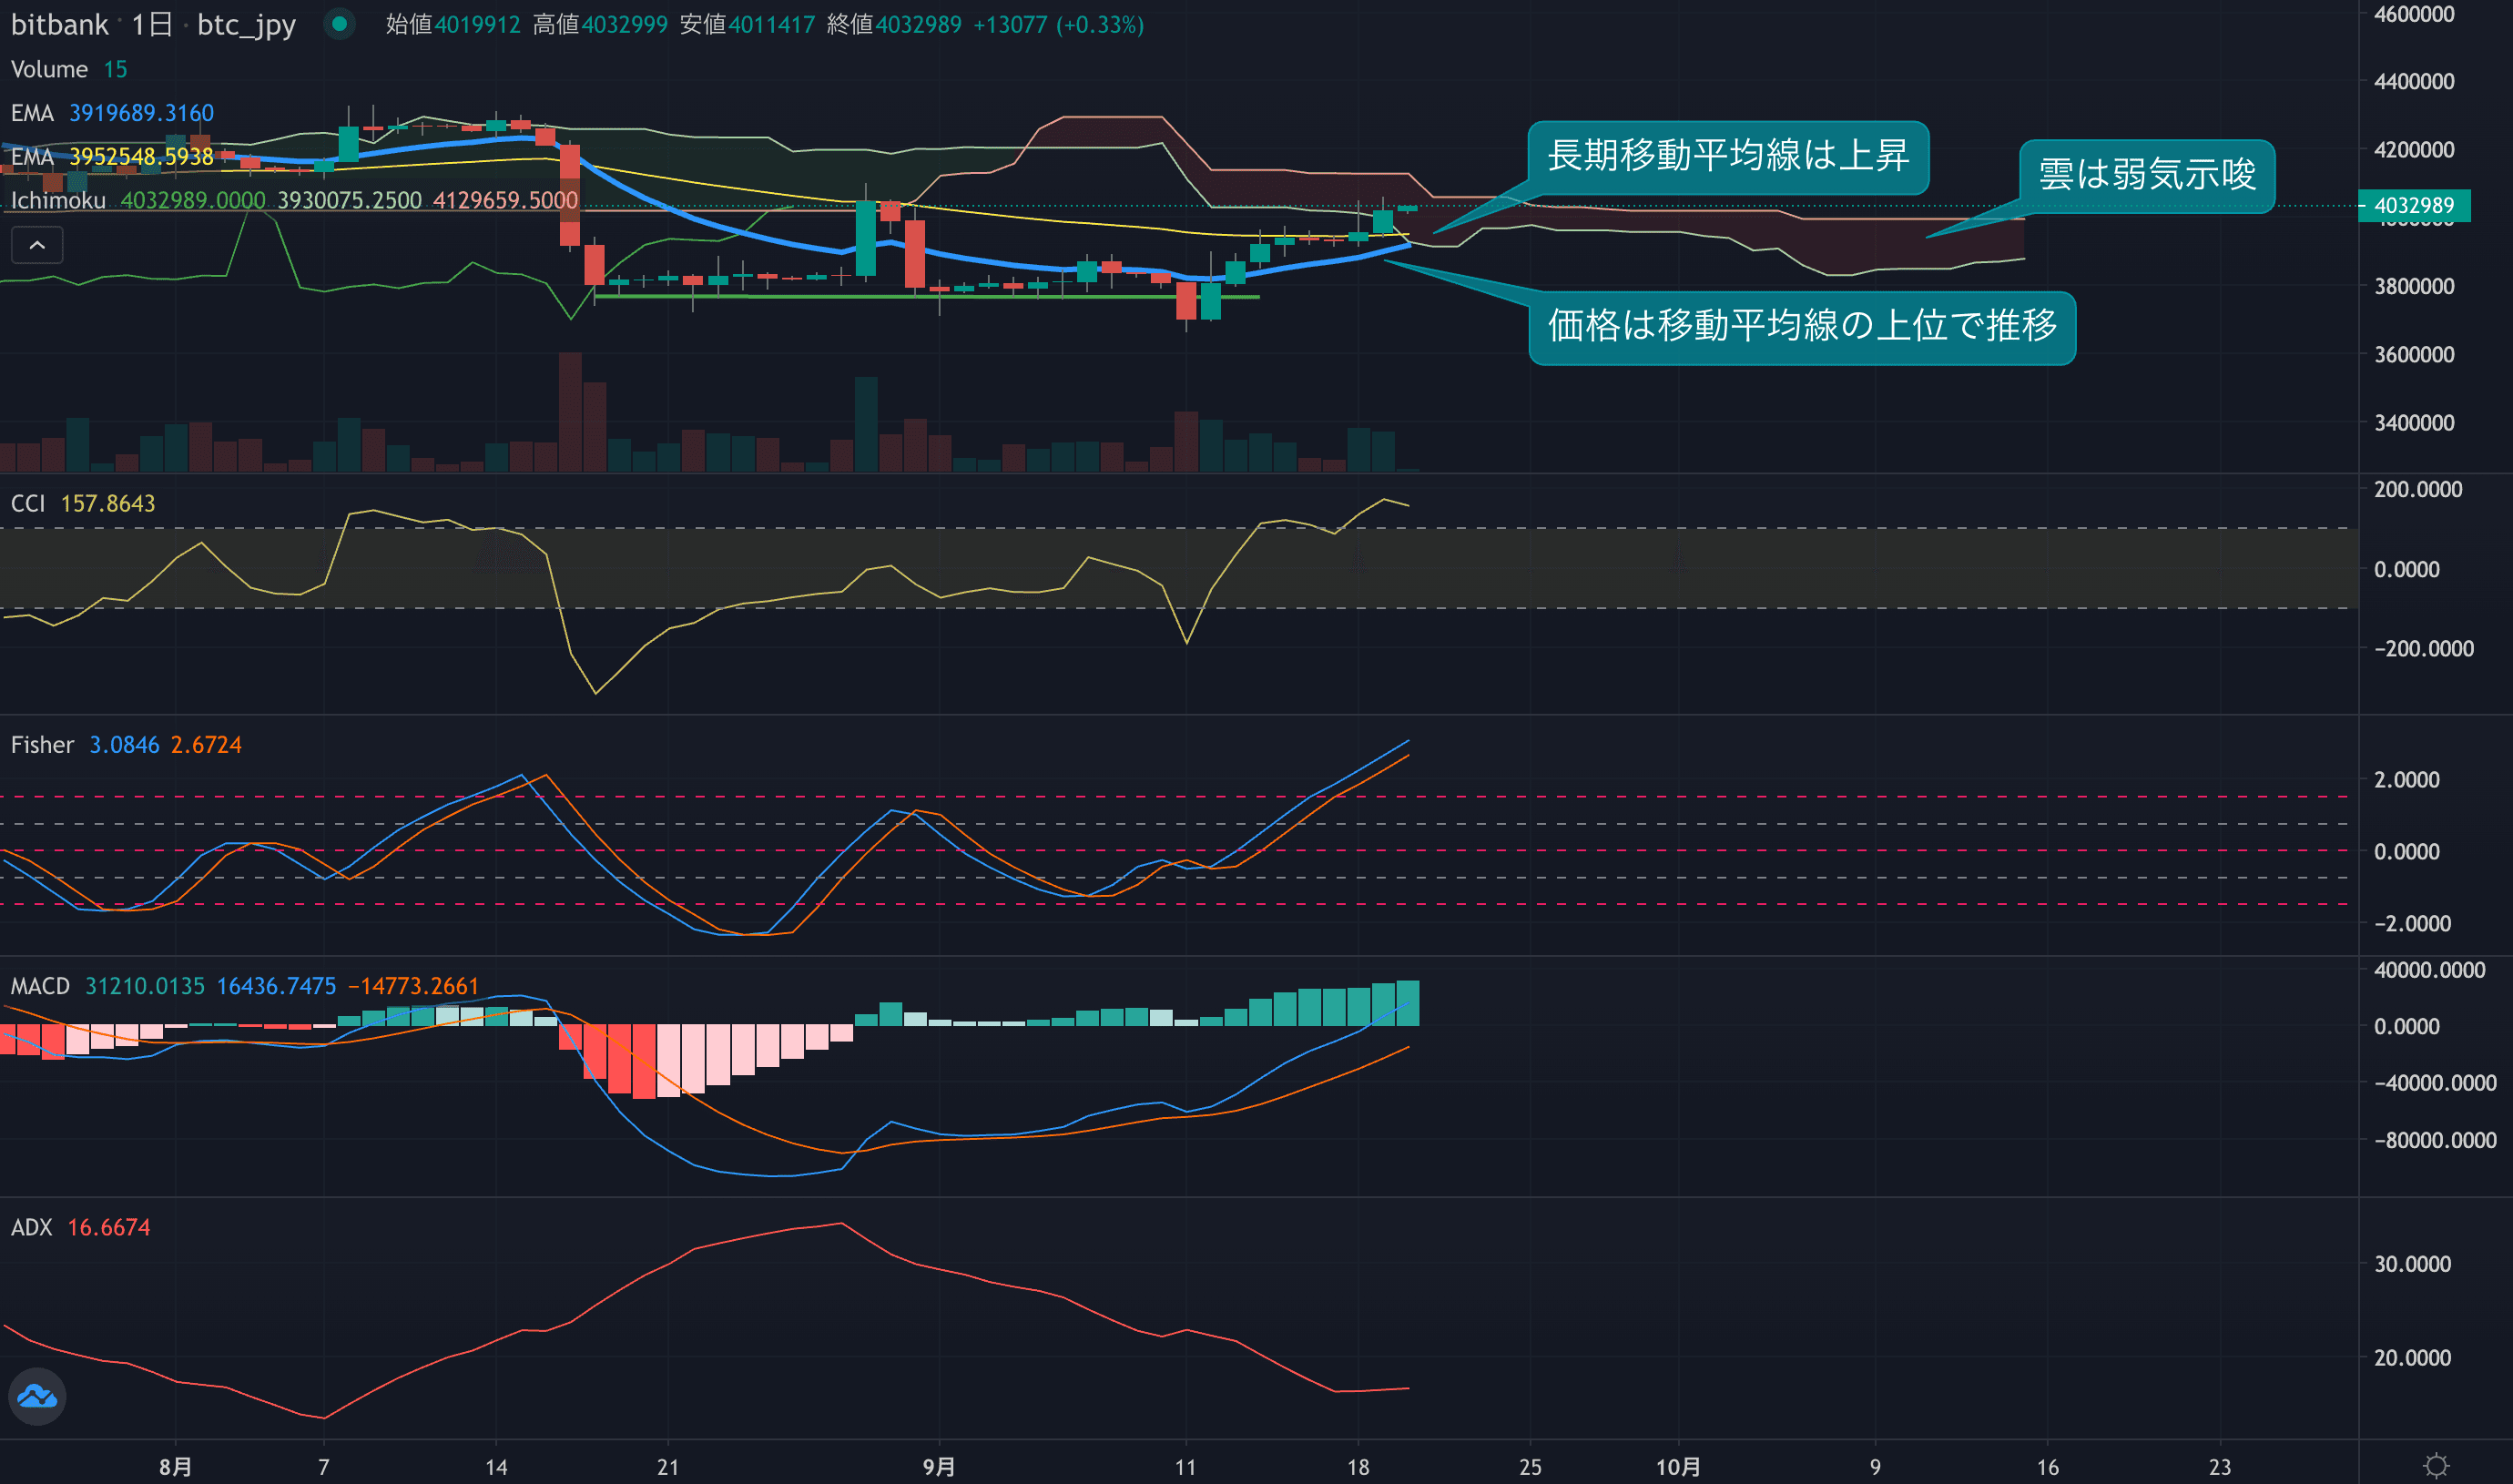Select the Ichimoku indicator legend
Screen dimensions: 2513x1484
click(x=58, y=200)
